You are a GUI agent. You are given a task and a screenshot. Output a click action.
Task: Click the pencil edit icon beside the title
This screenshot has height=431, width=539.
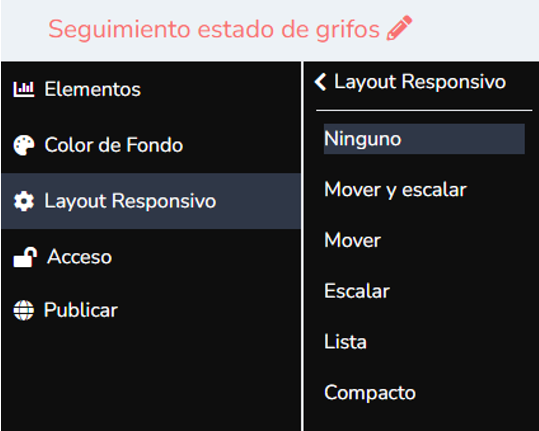(399, 28)
